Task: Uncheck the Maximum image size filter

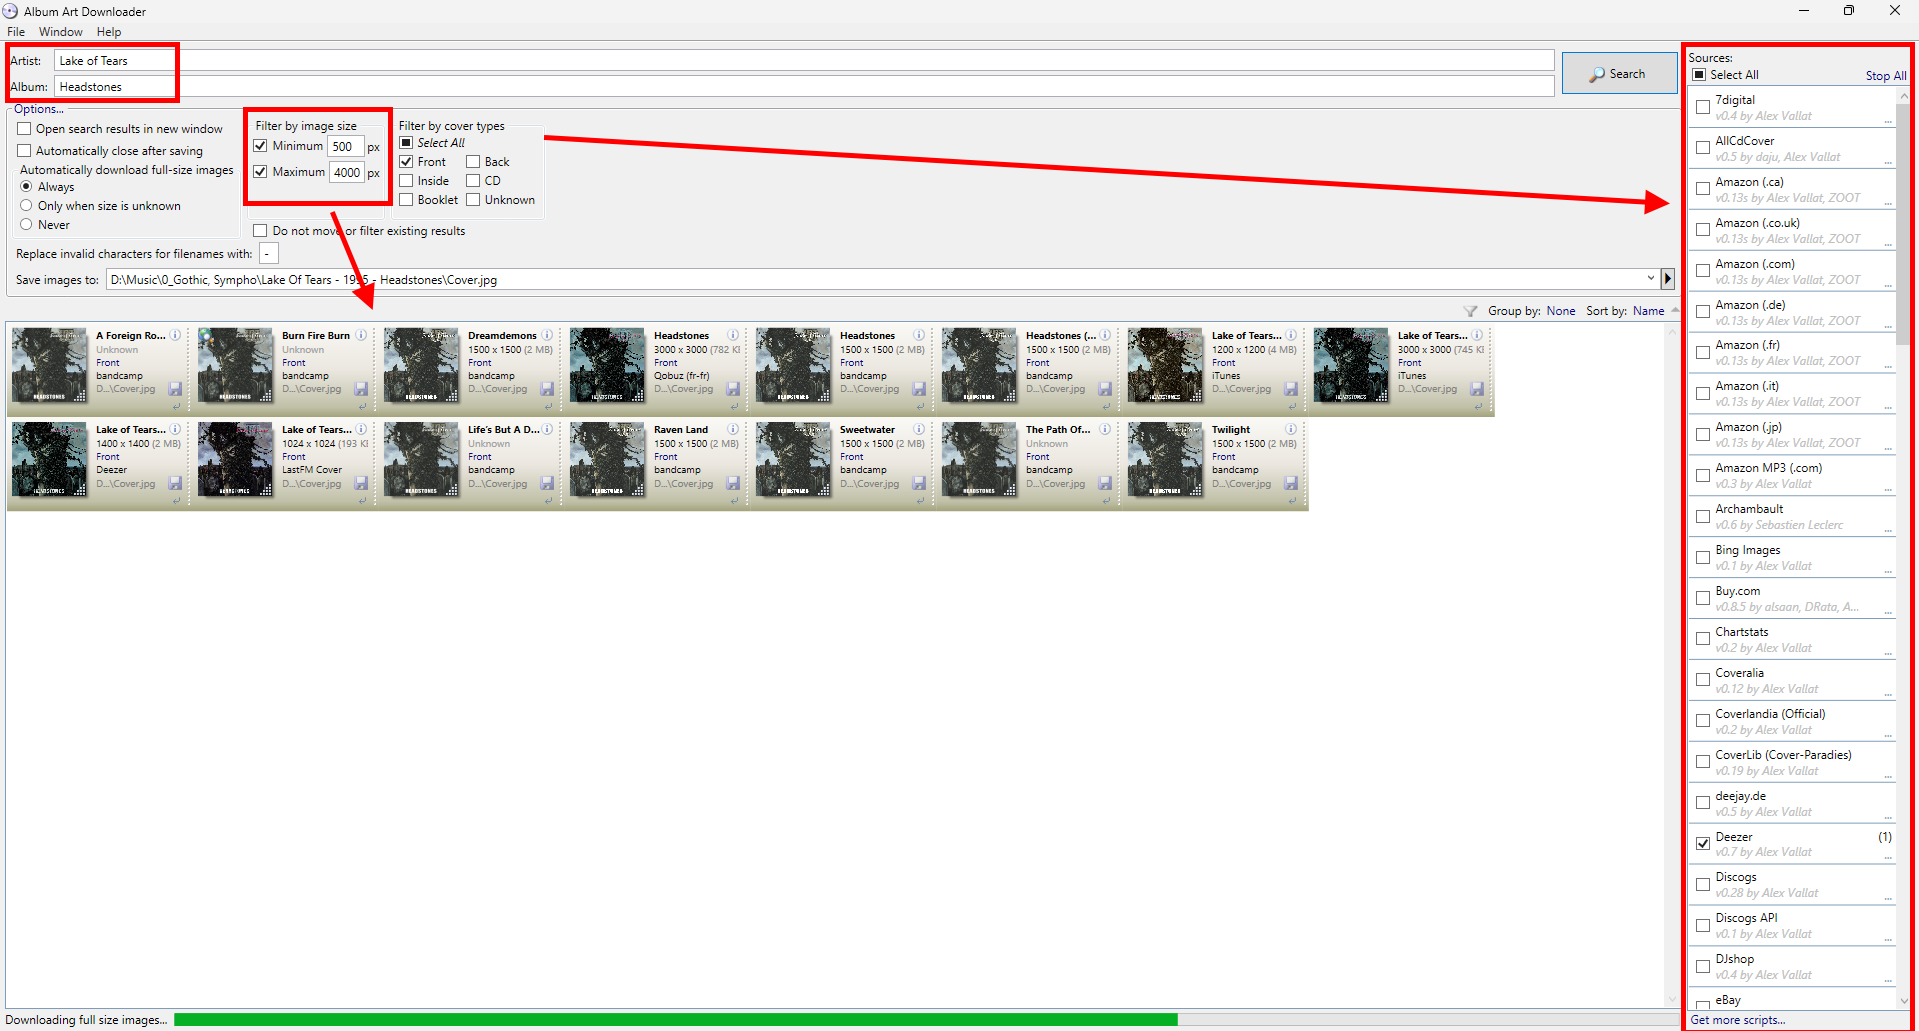Action: (260, 172)
